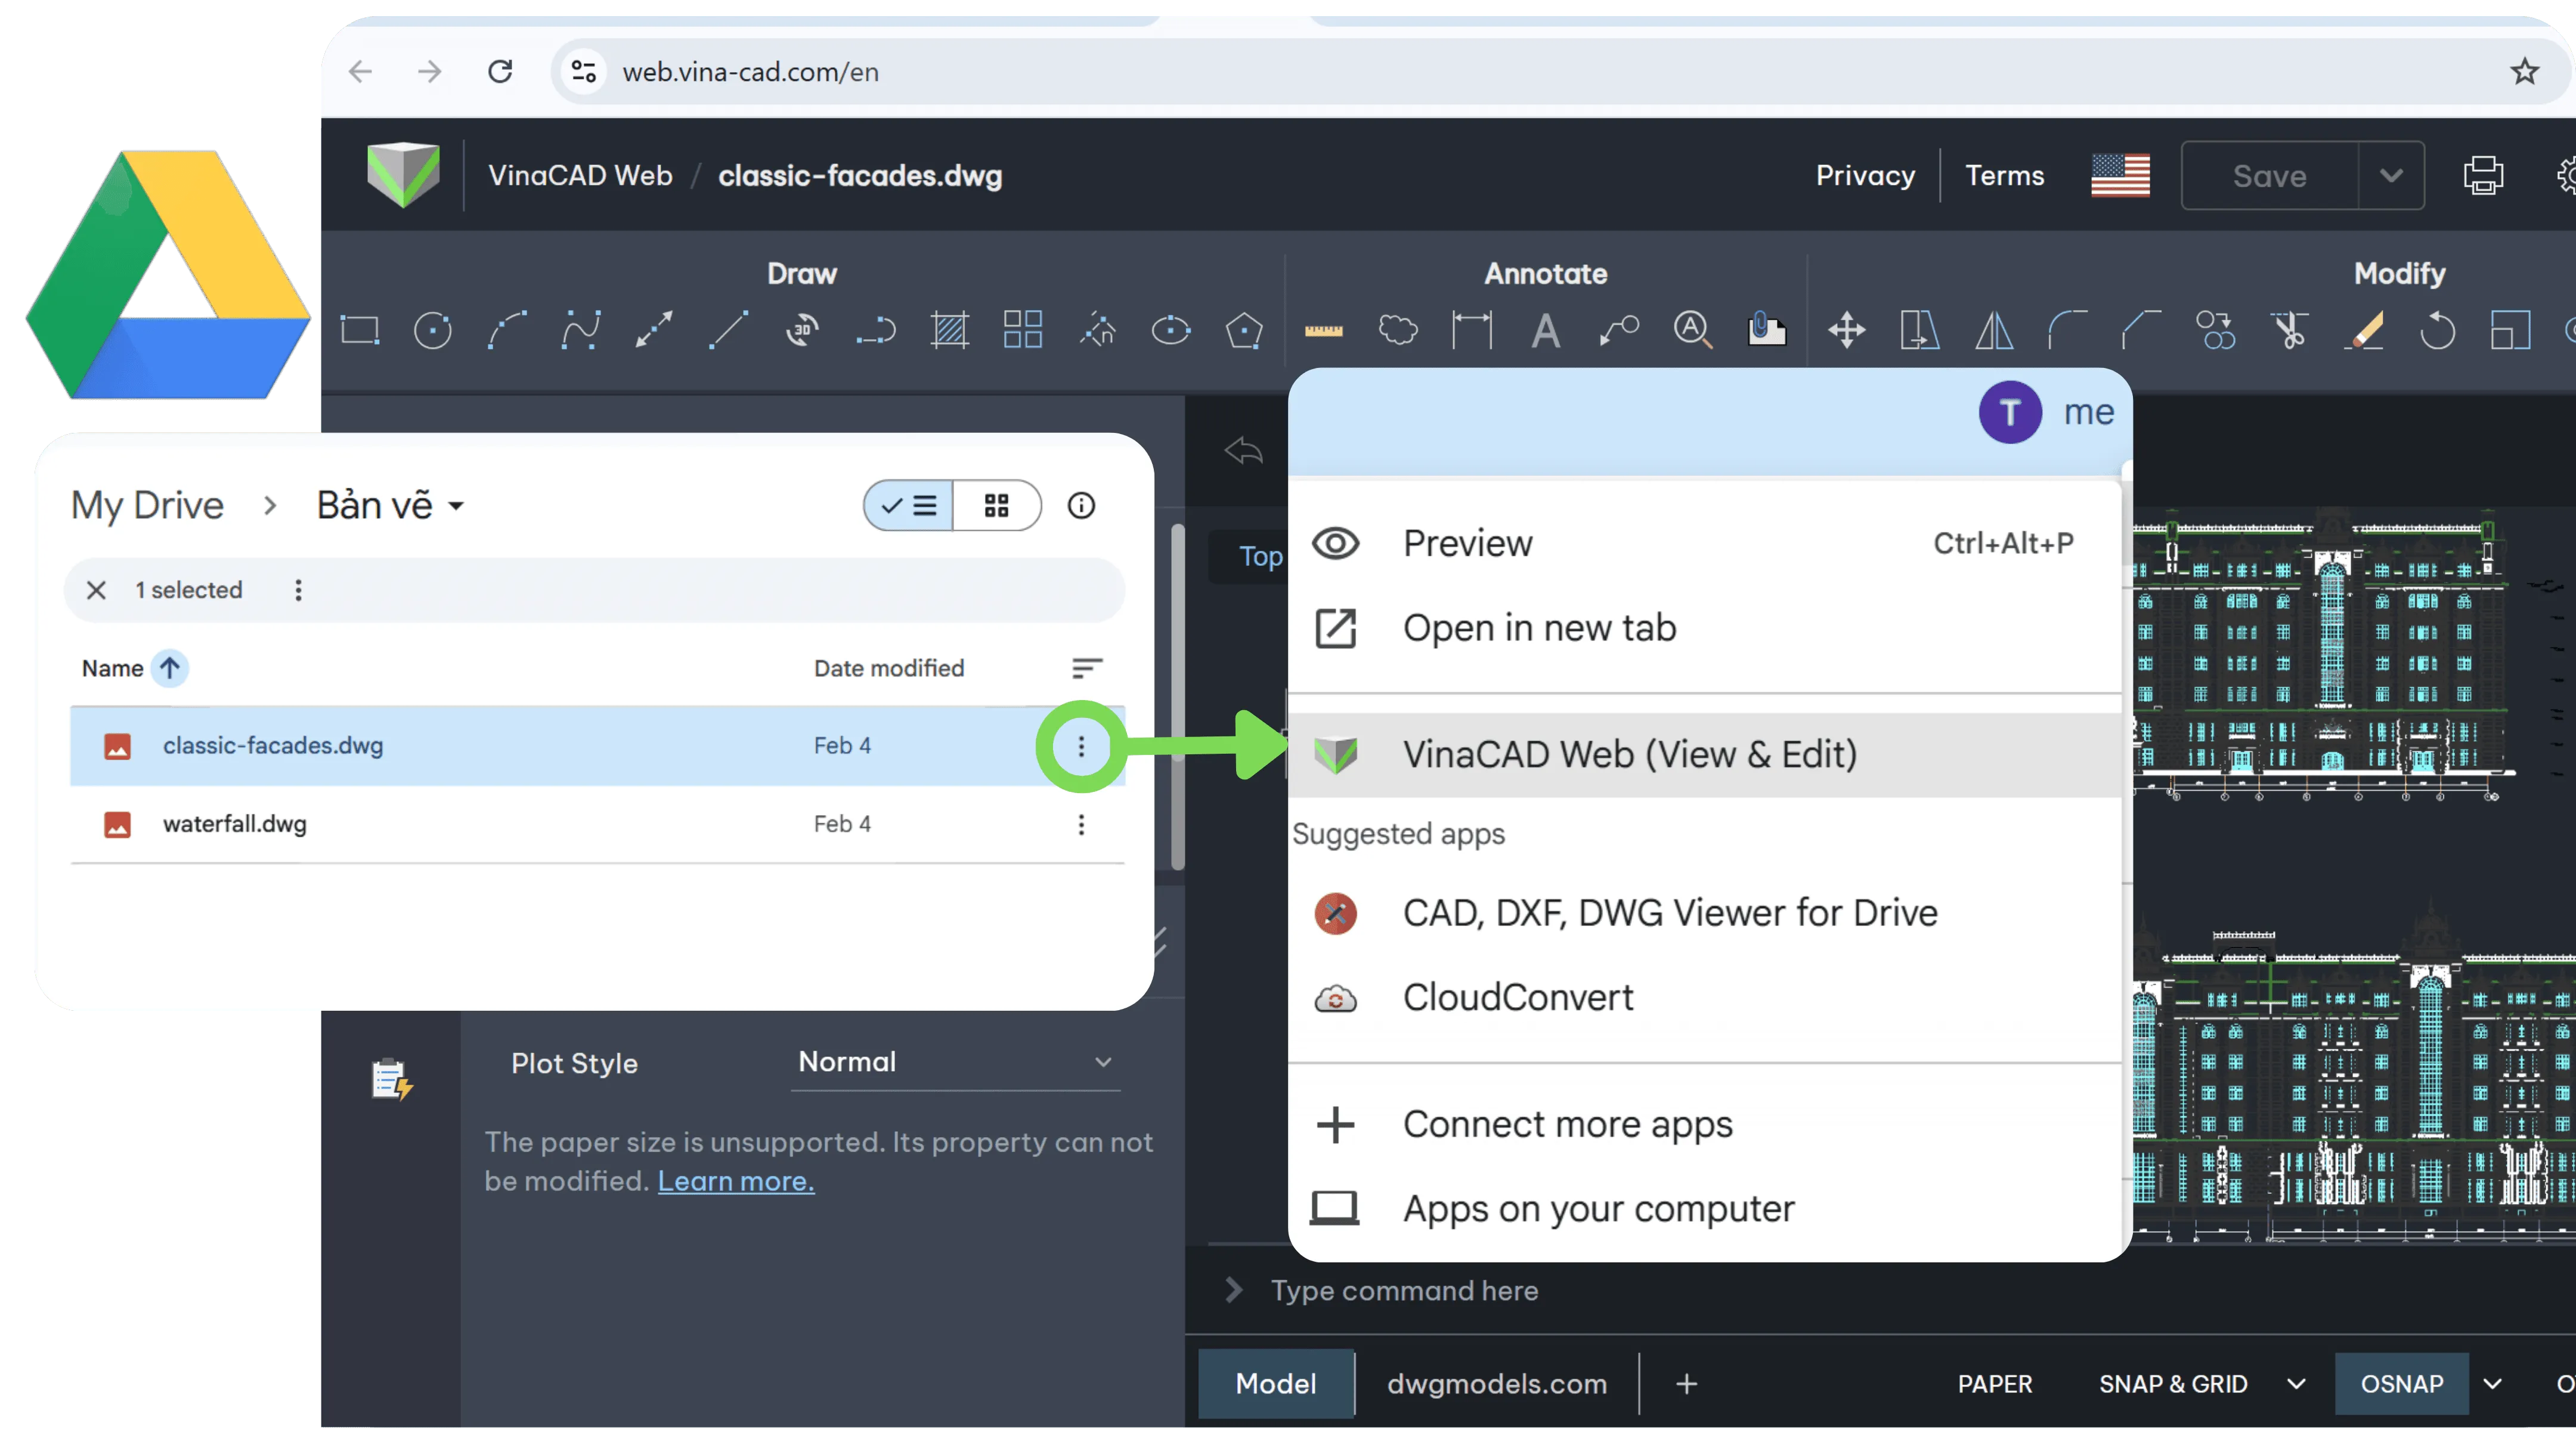Select the Rectangle draw tool
The image size is (2576, 1449).
[360, 330]
